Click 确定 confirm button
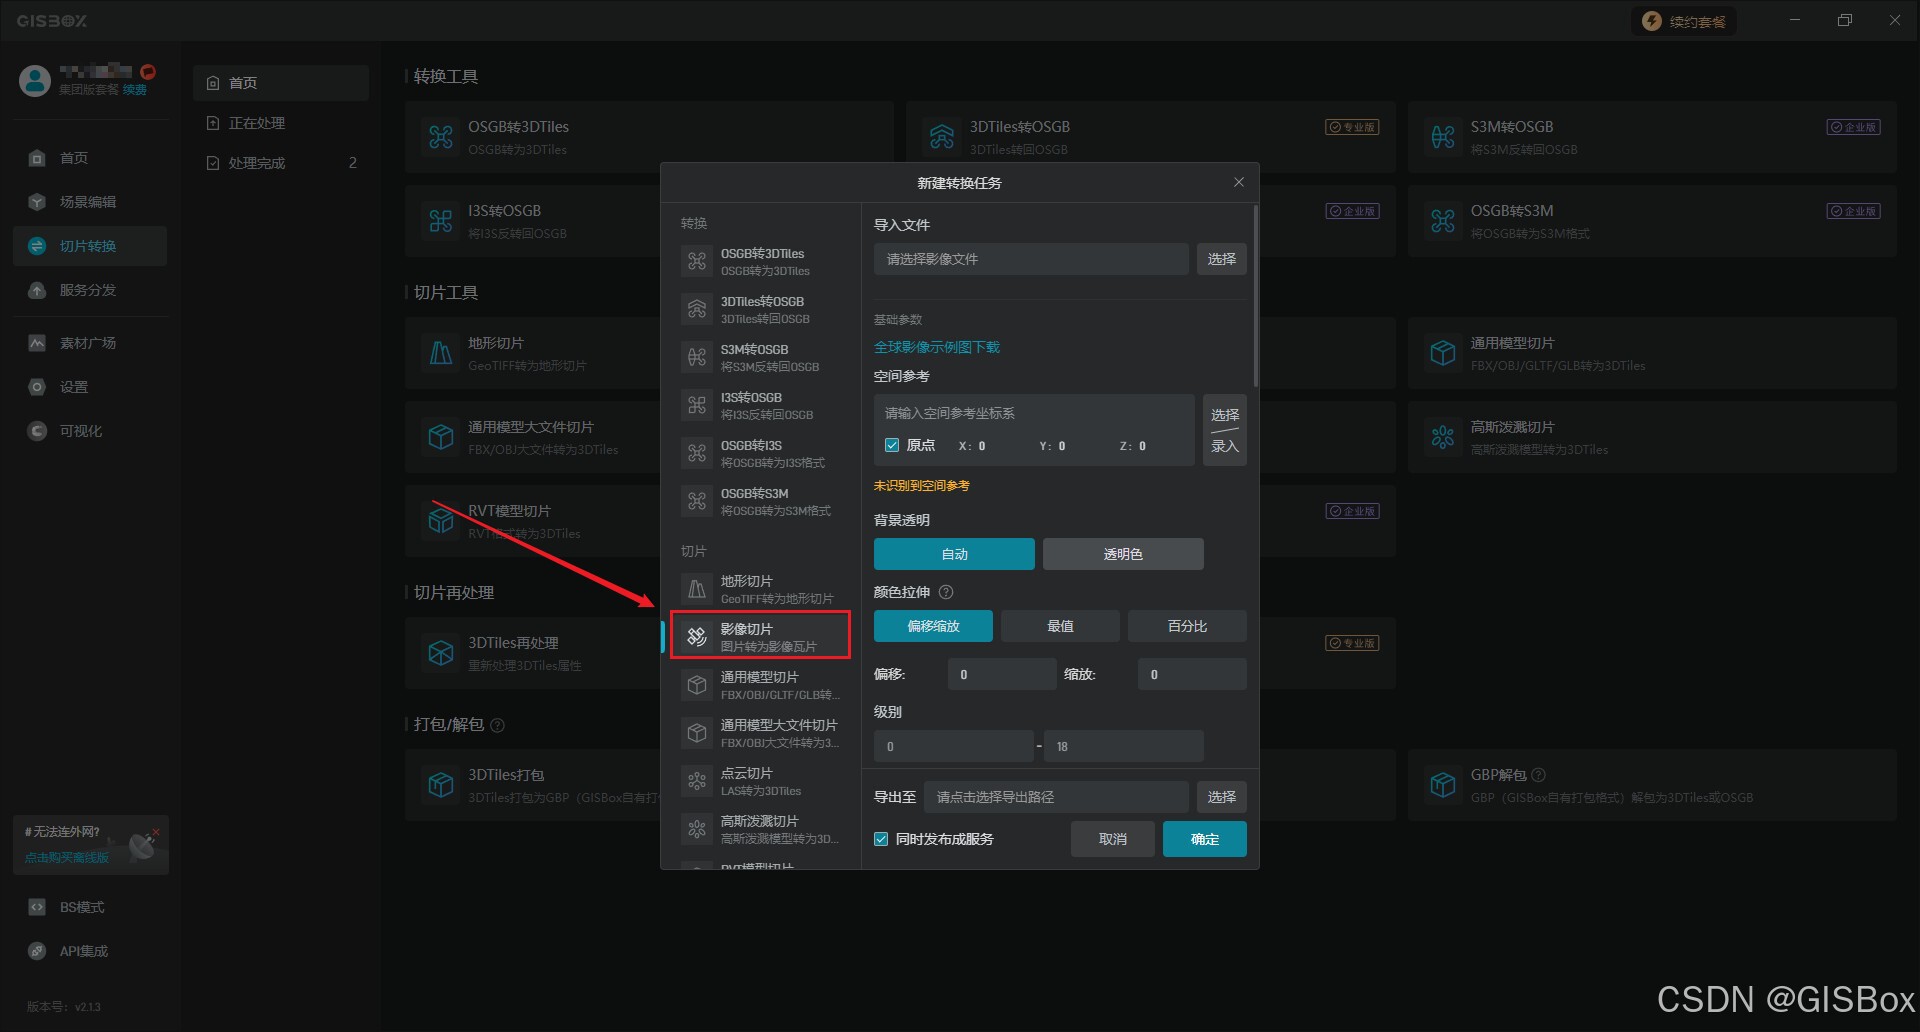The height and width of the screenshot is (1032, 1920). (x=1205, y=839)
